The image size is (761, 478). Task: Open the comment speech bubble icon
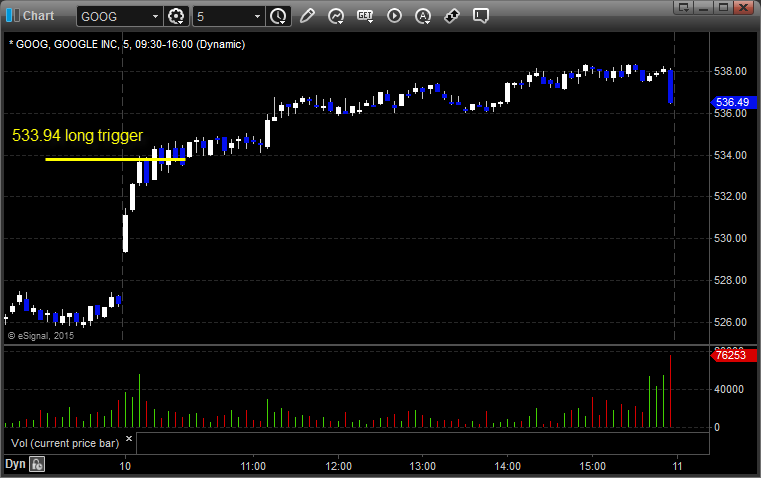coord(481,16)
